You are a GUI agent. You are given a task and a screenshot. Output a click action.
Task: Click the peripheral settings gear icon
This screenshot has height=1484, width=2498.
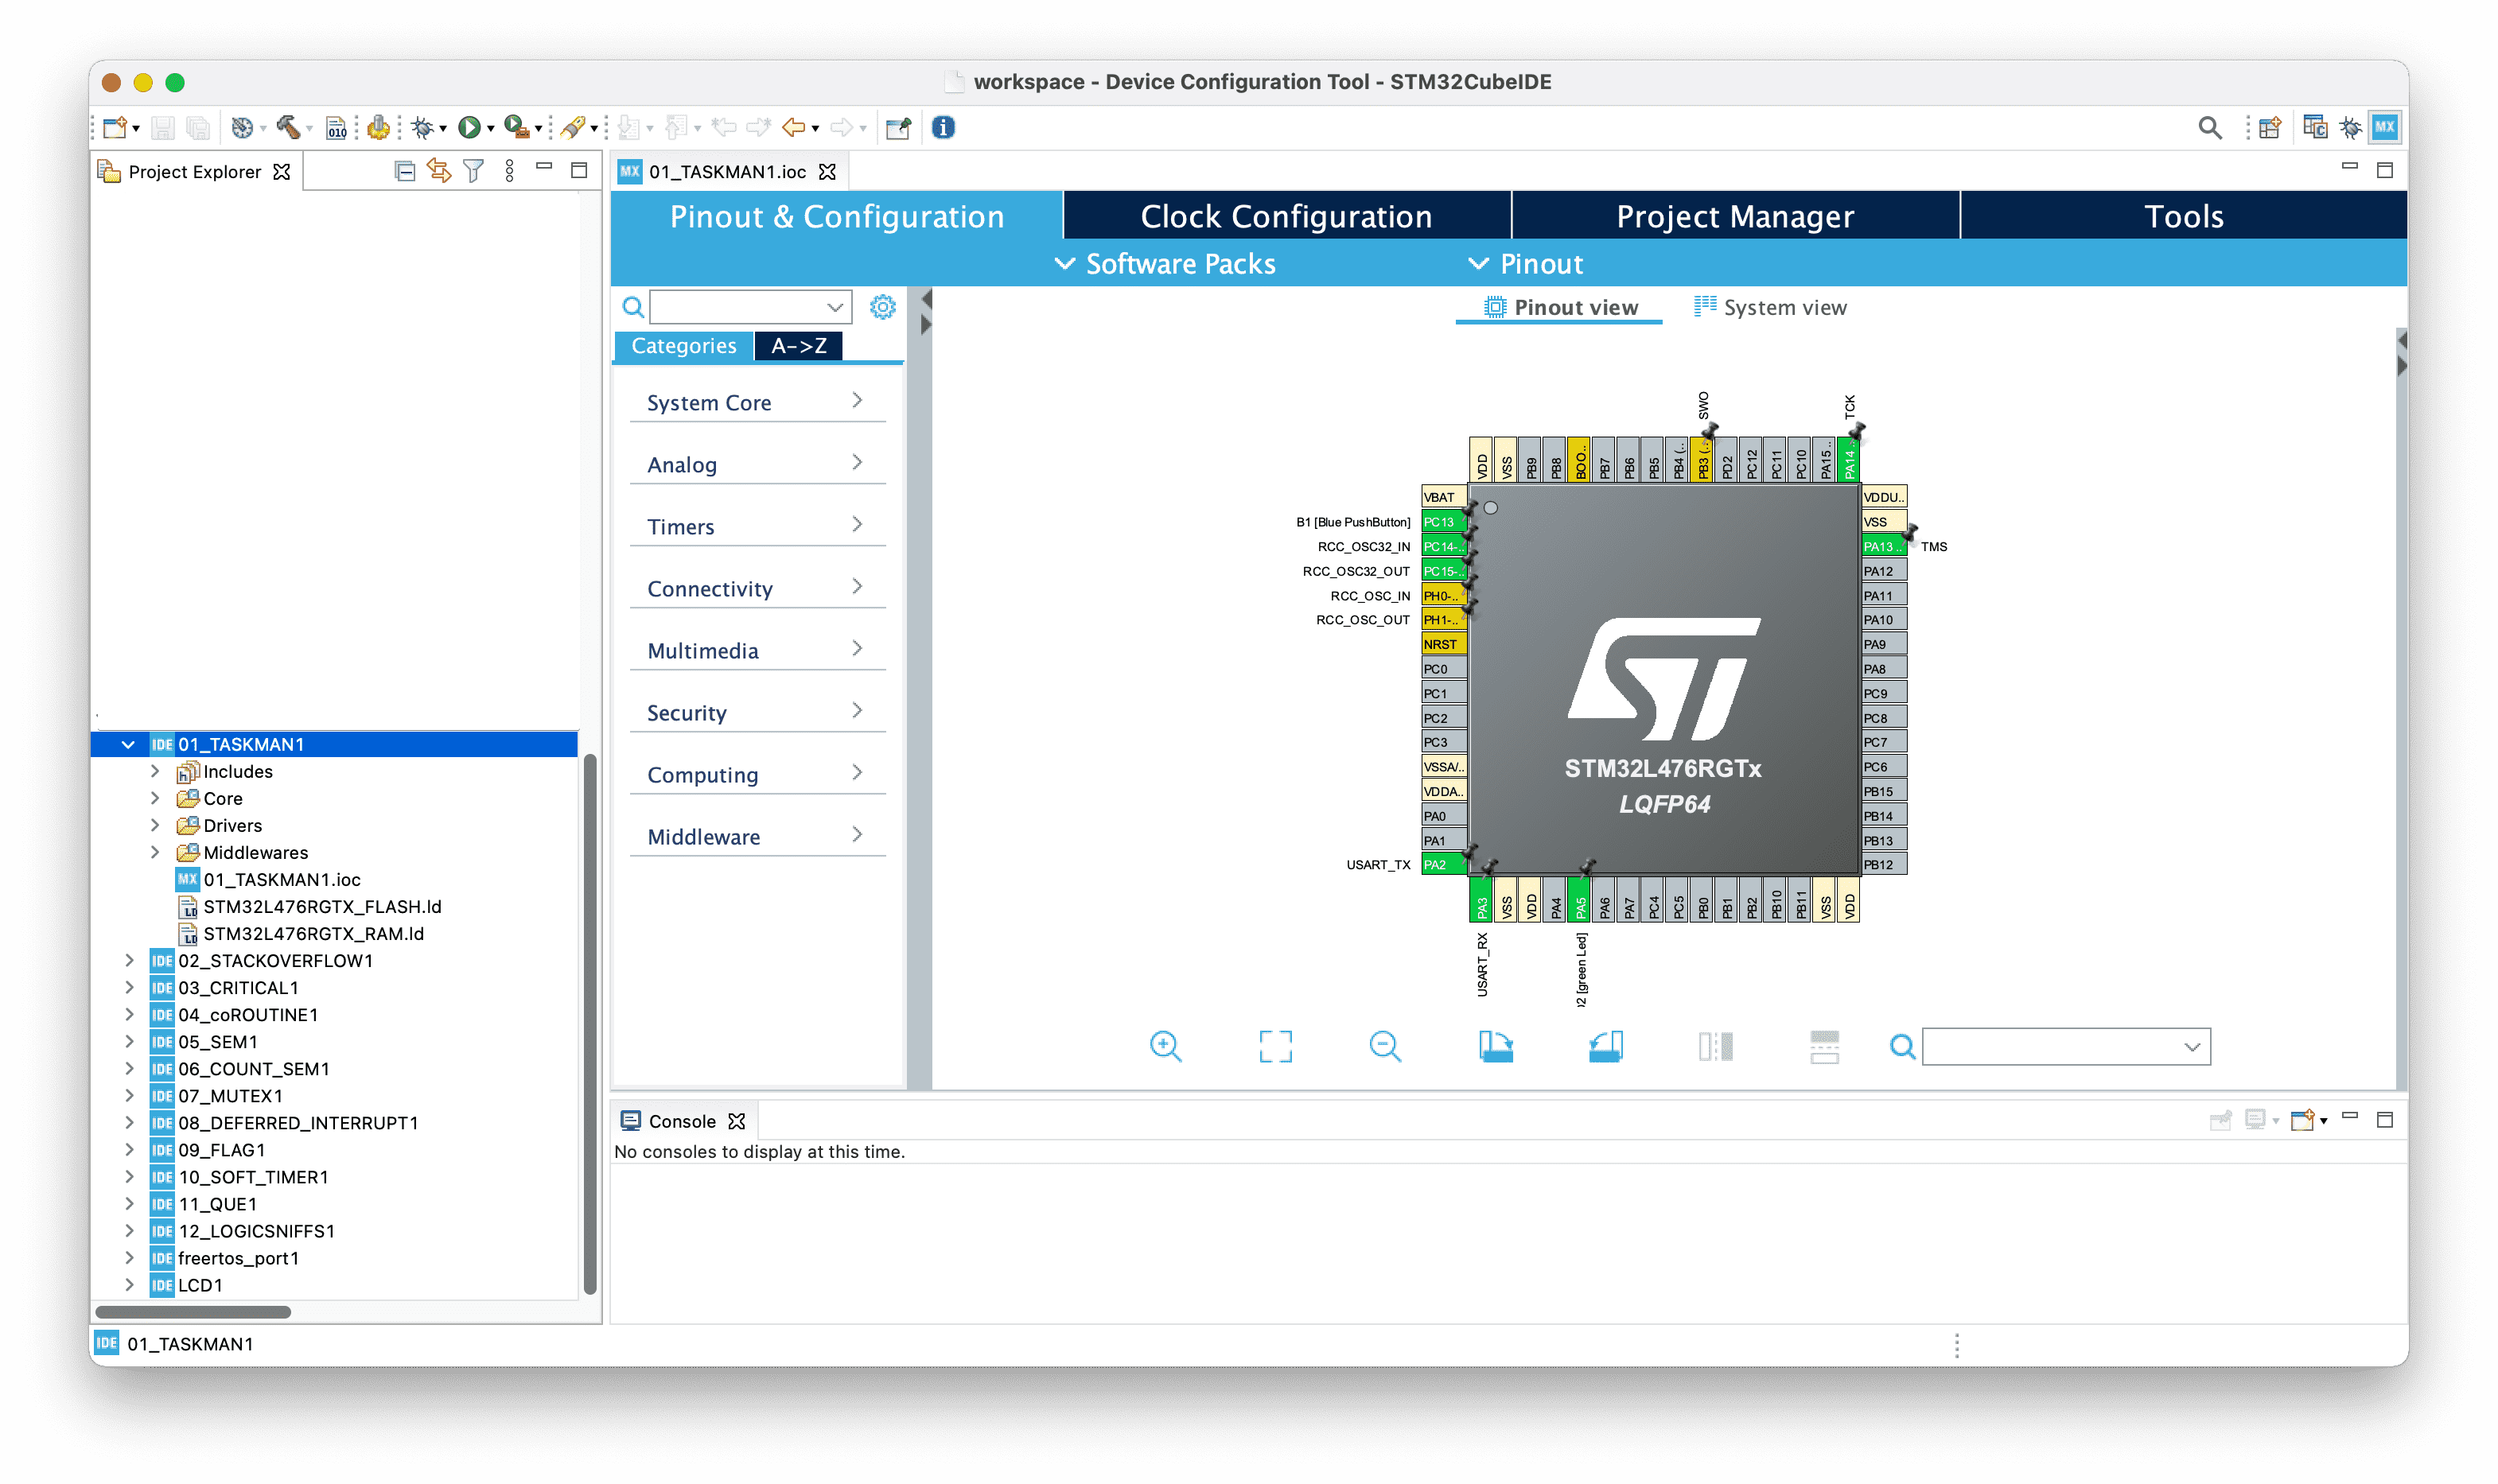(882, 307)
